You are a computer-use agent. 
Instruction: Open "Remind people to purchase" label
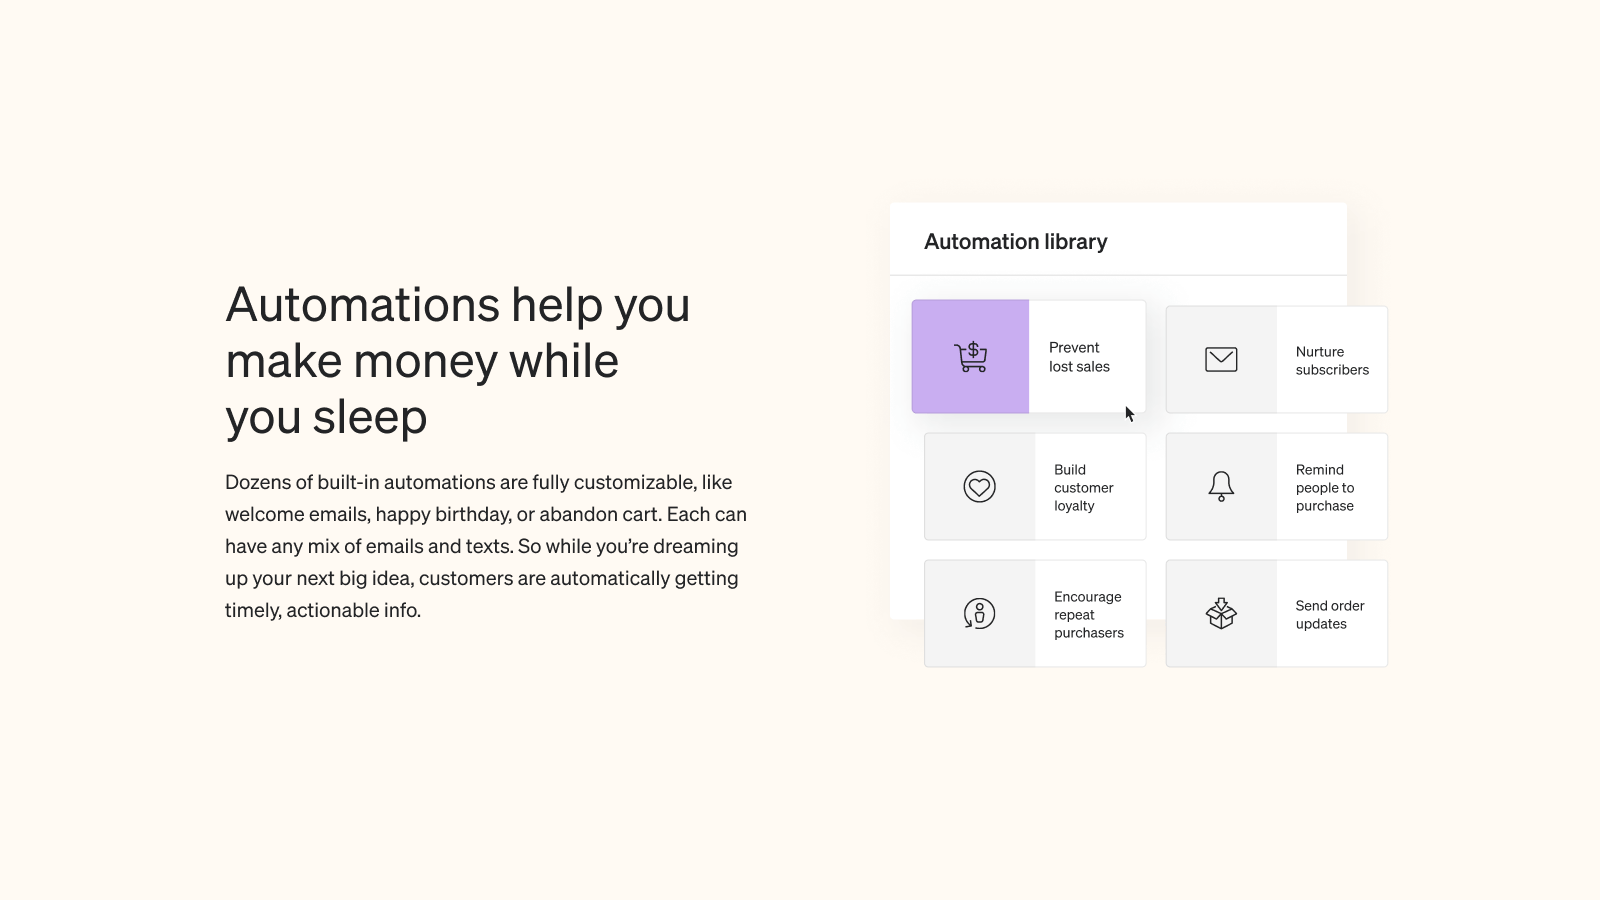[x=1324, y=488]
